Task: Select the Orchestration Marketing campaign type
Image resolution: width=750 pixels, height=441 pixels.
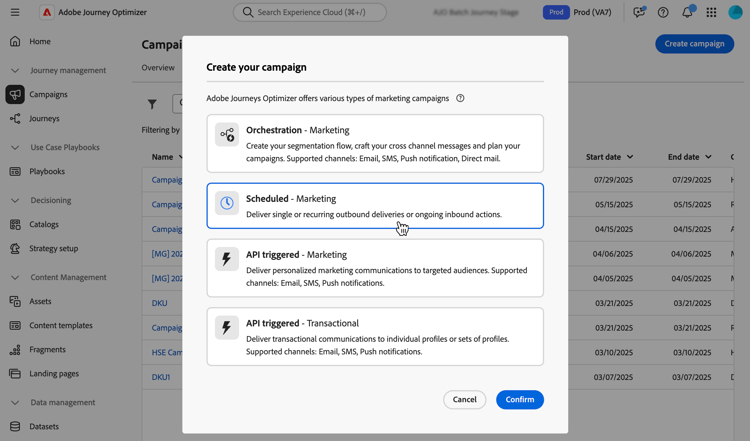Action: pos(375,143)
